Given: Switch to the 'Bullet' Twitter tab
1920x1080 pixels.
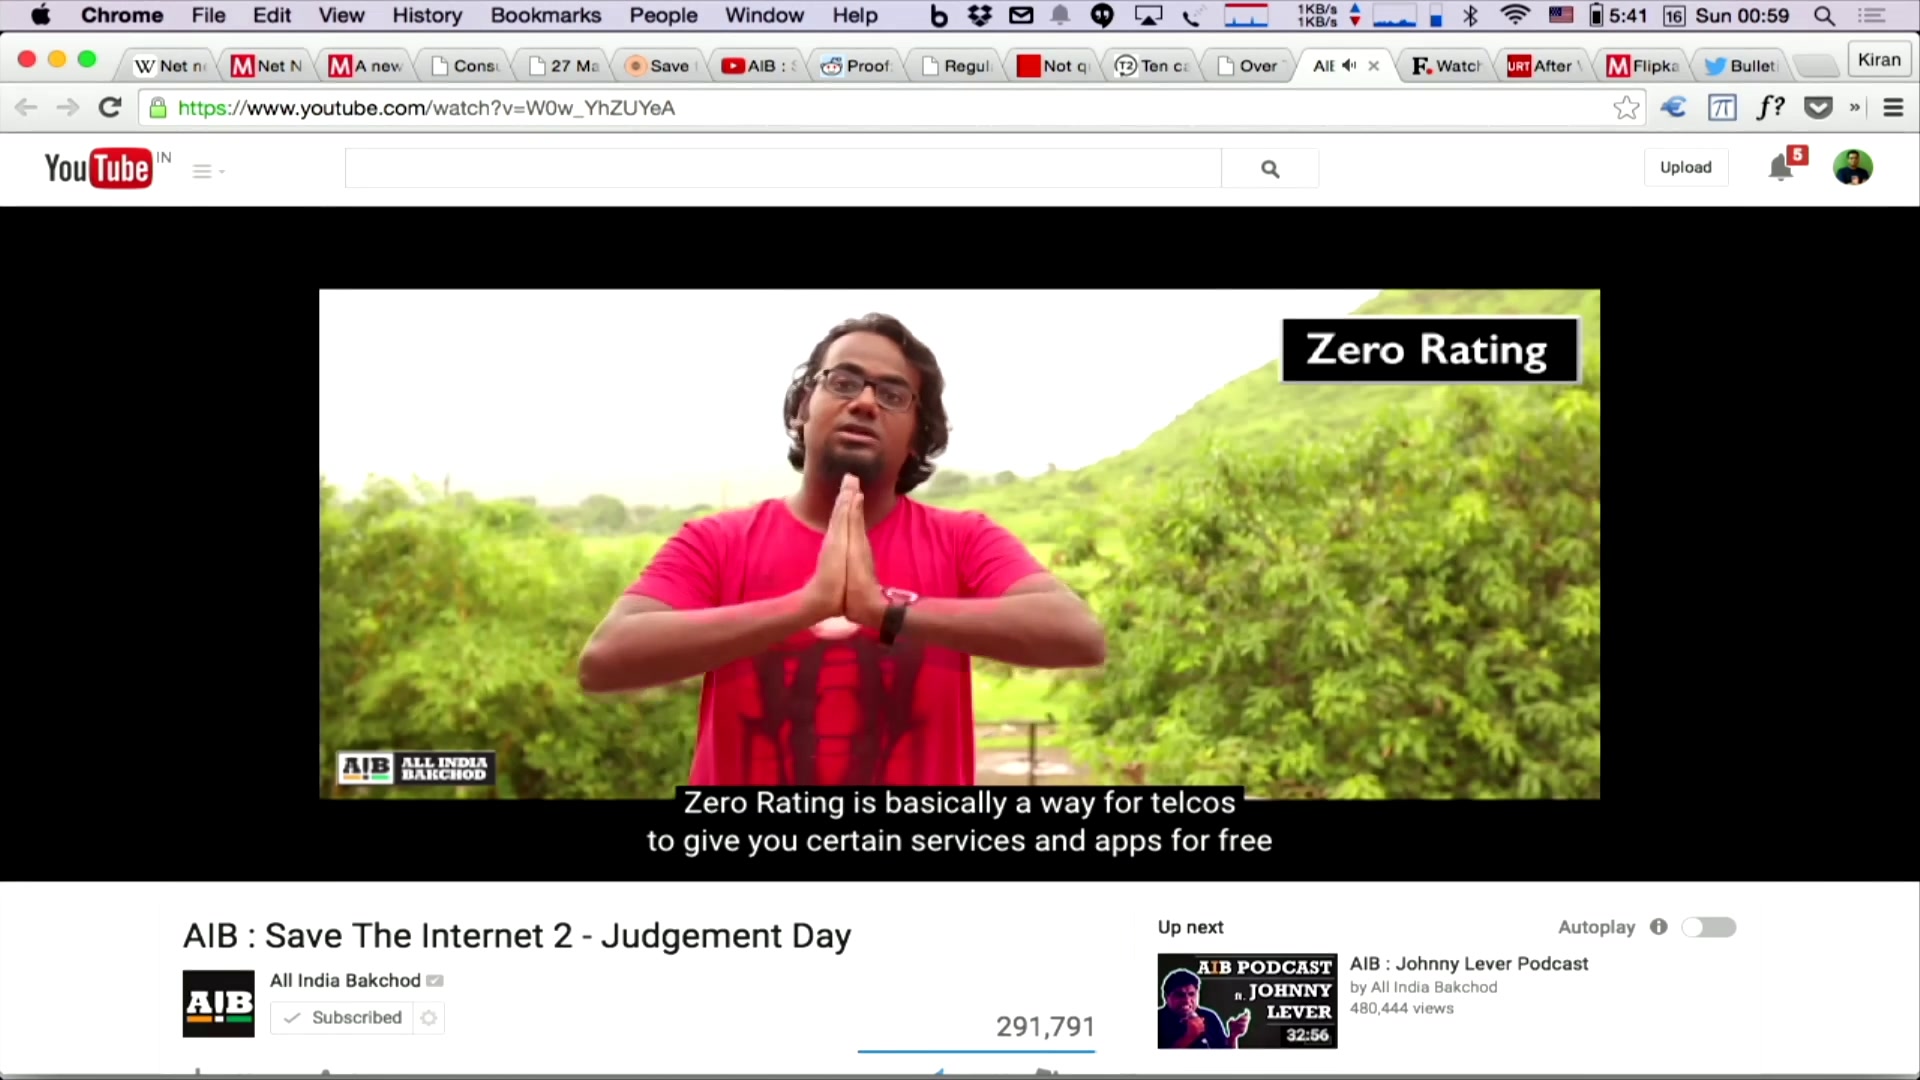Looking at the screenshot, I should [1741, 66].
